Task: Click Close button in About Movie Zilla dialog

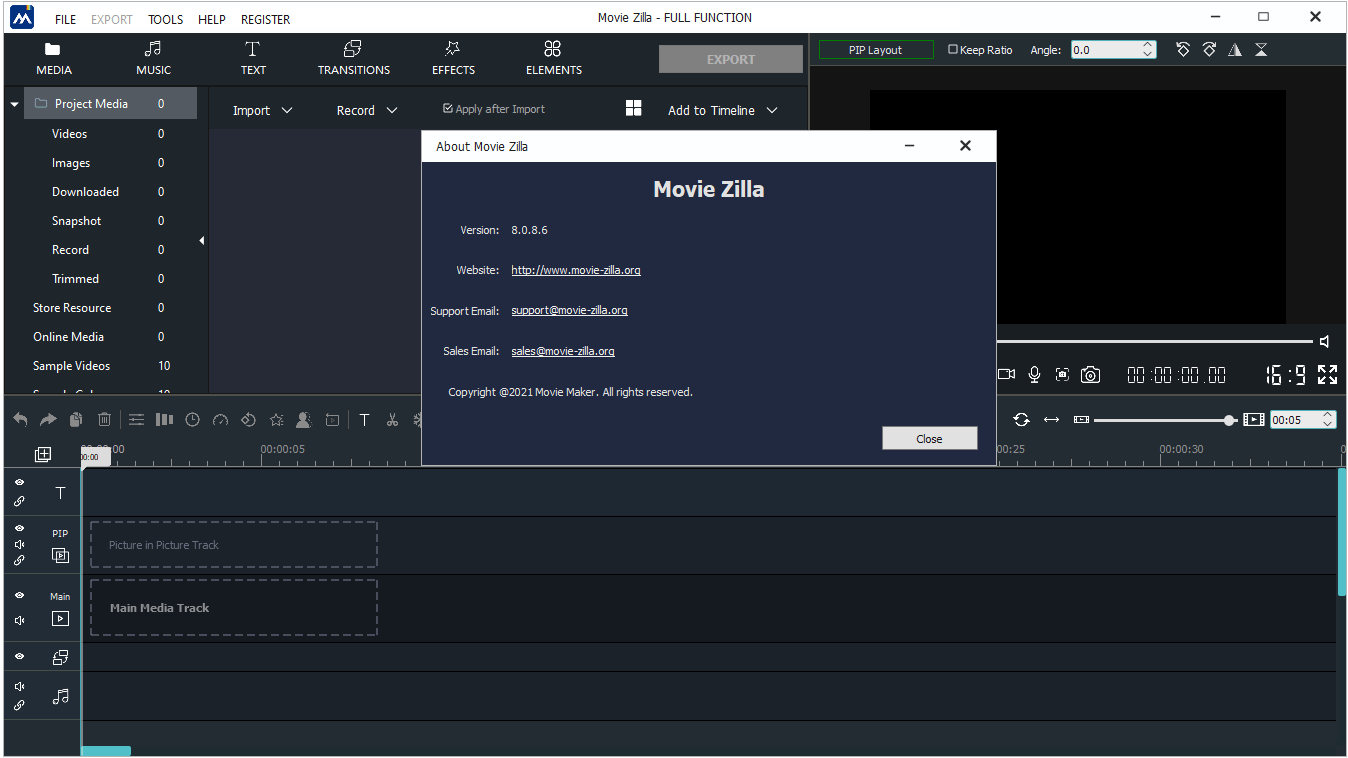Action: click(x=929, y=438)
